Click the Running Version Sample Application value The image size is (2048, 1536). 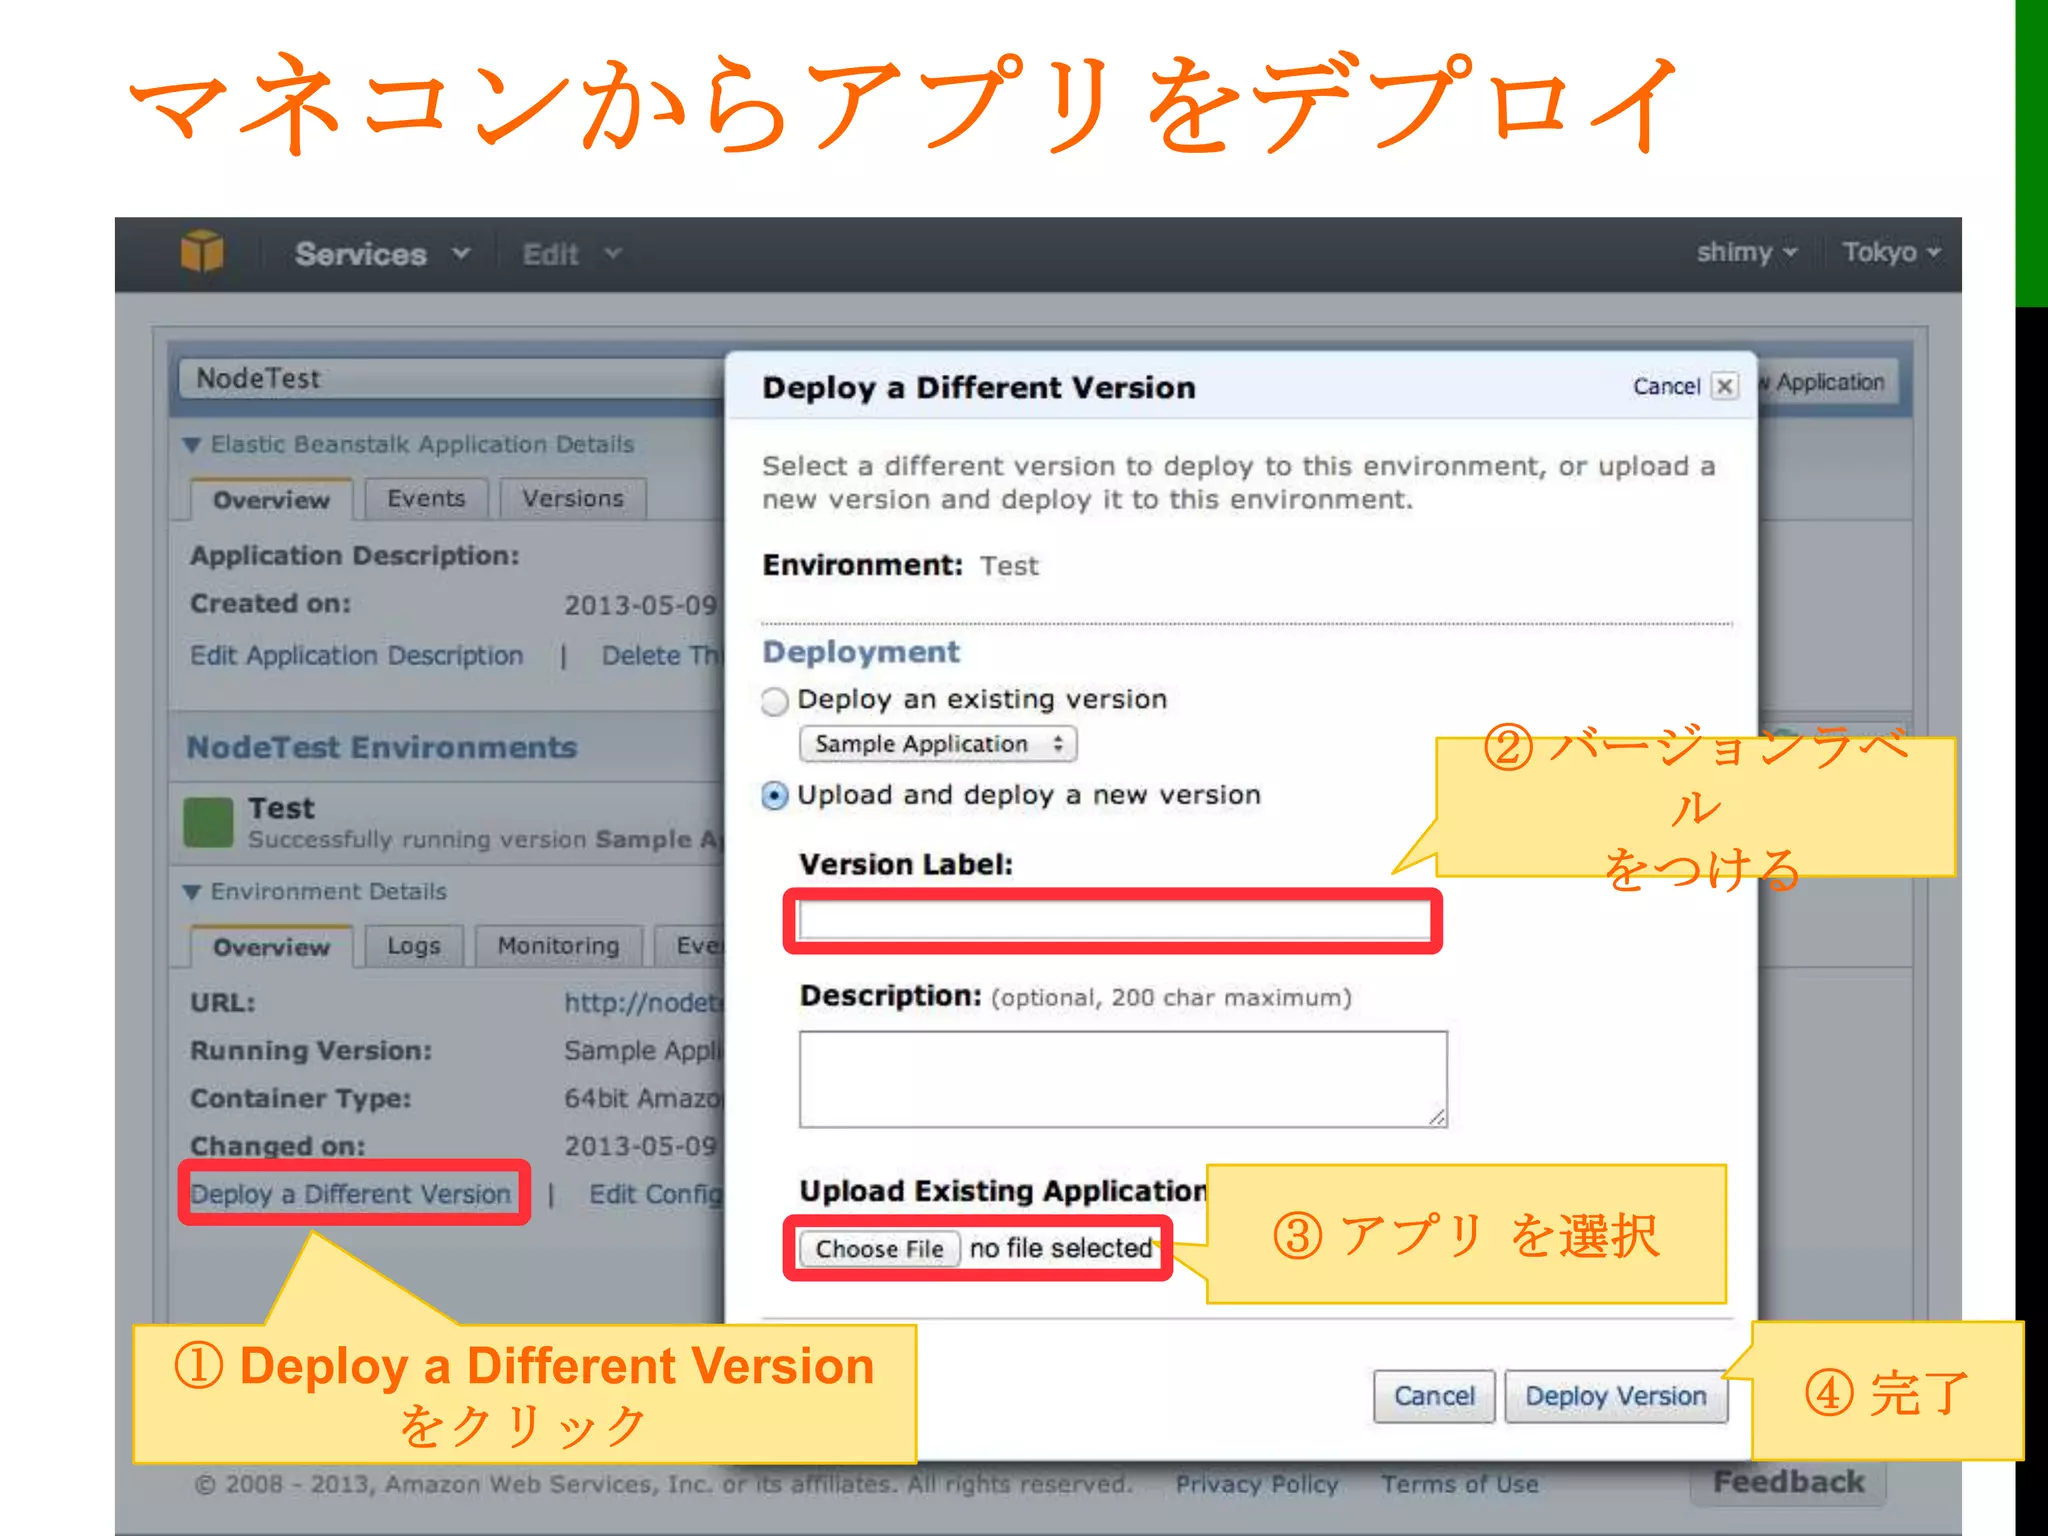click(643, 1051)
